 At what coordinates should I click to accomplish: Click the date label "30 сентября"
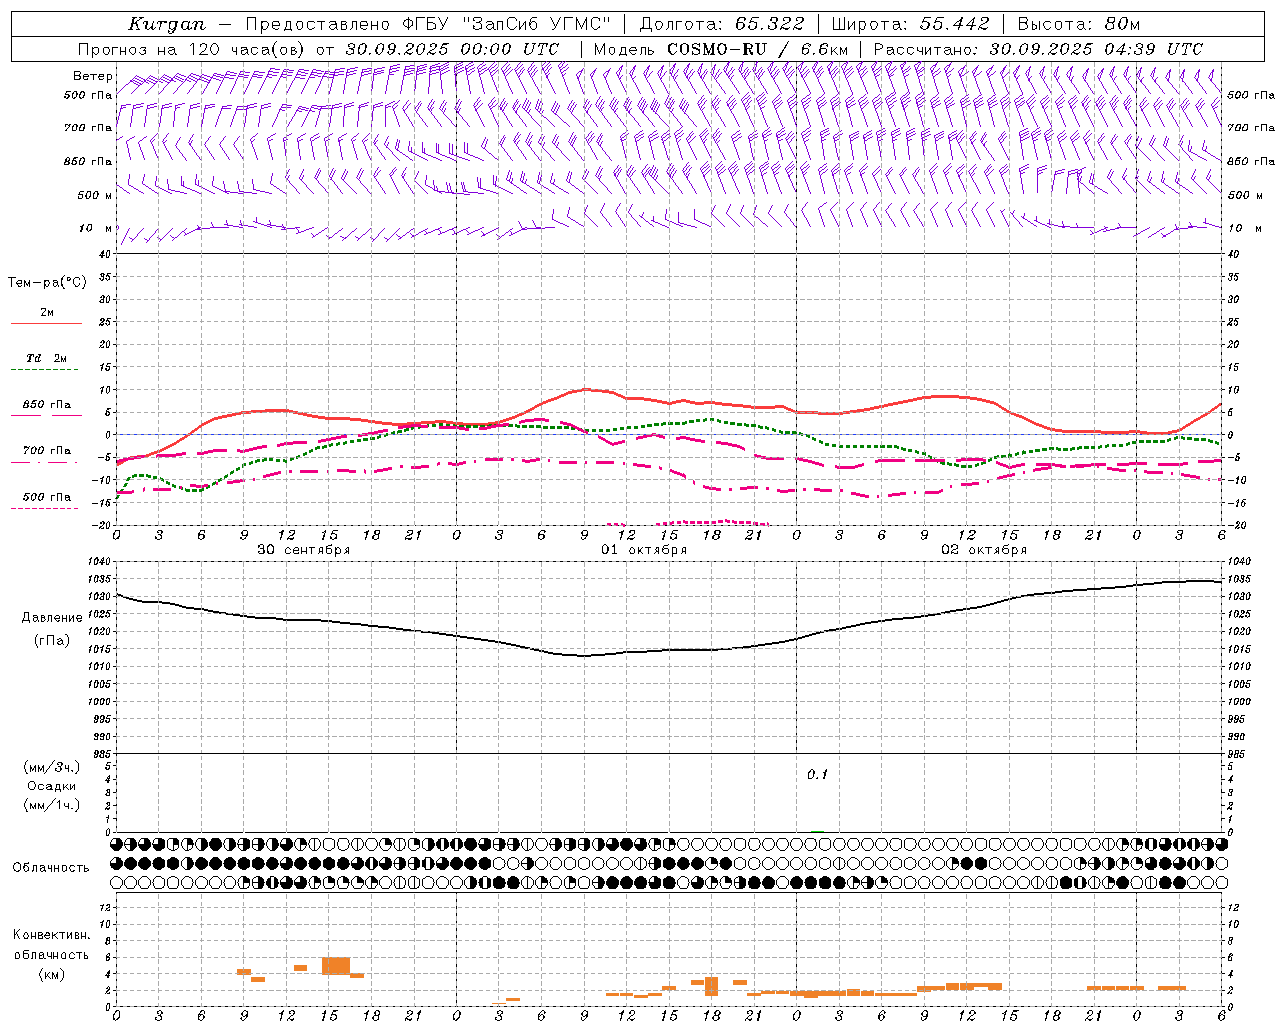(x=303, y=550)
